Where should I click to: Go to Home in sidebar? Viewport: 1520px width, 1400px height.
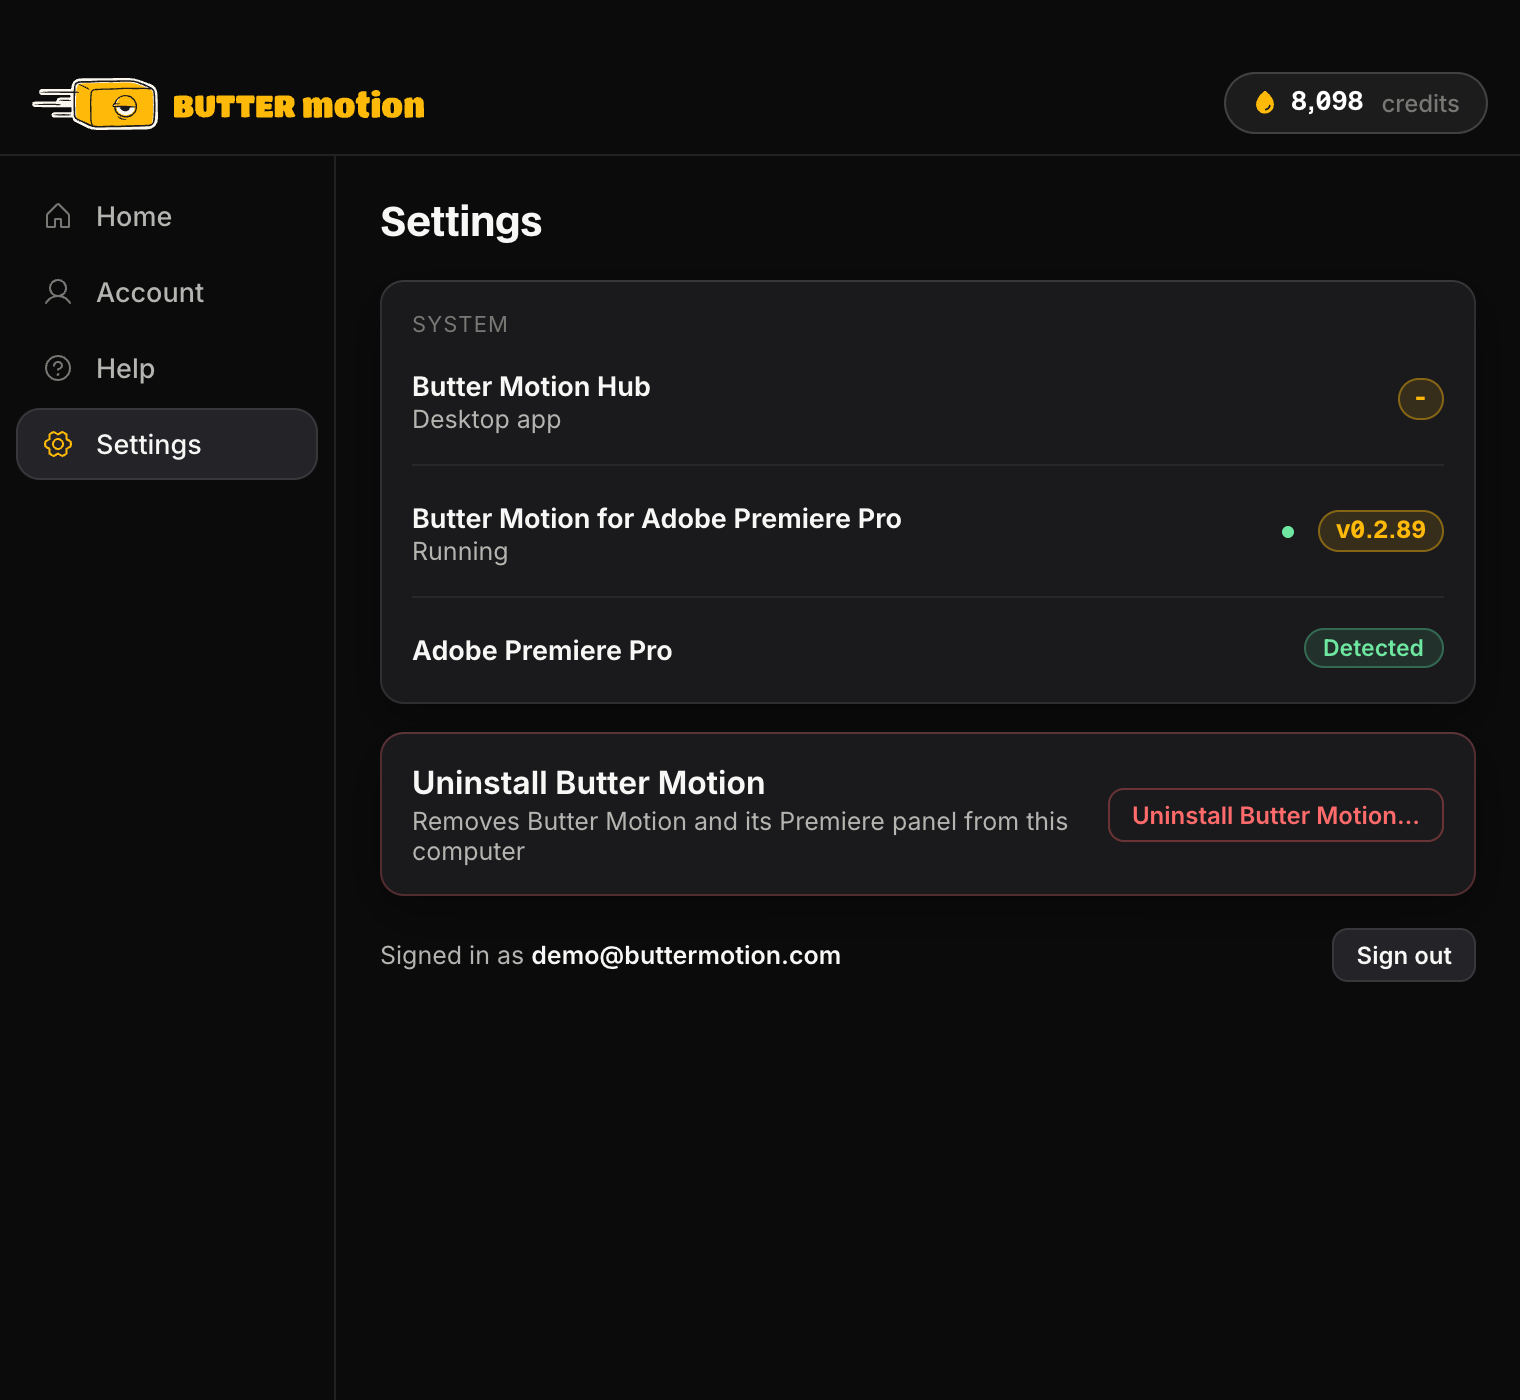point(167,216)
